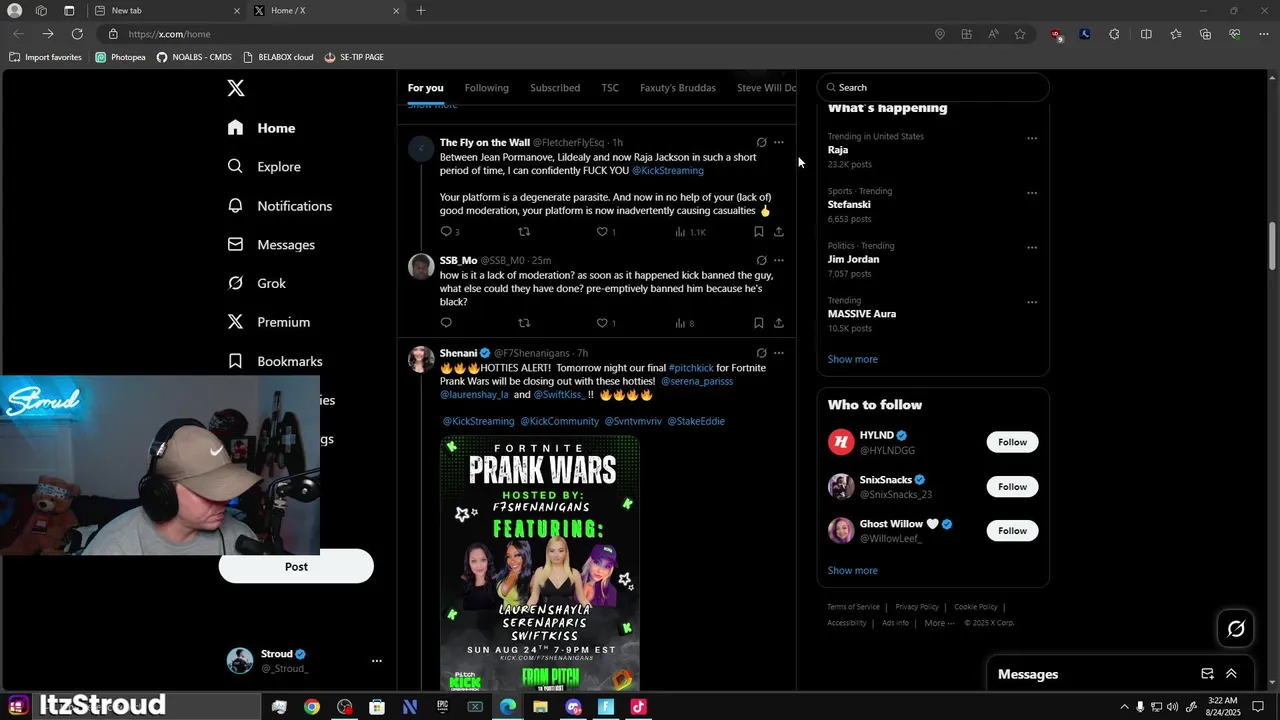Viewport: 1280px width, 720px height.
Task: Open more options for Raja trend
Action: coord(1032,139)
